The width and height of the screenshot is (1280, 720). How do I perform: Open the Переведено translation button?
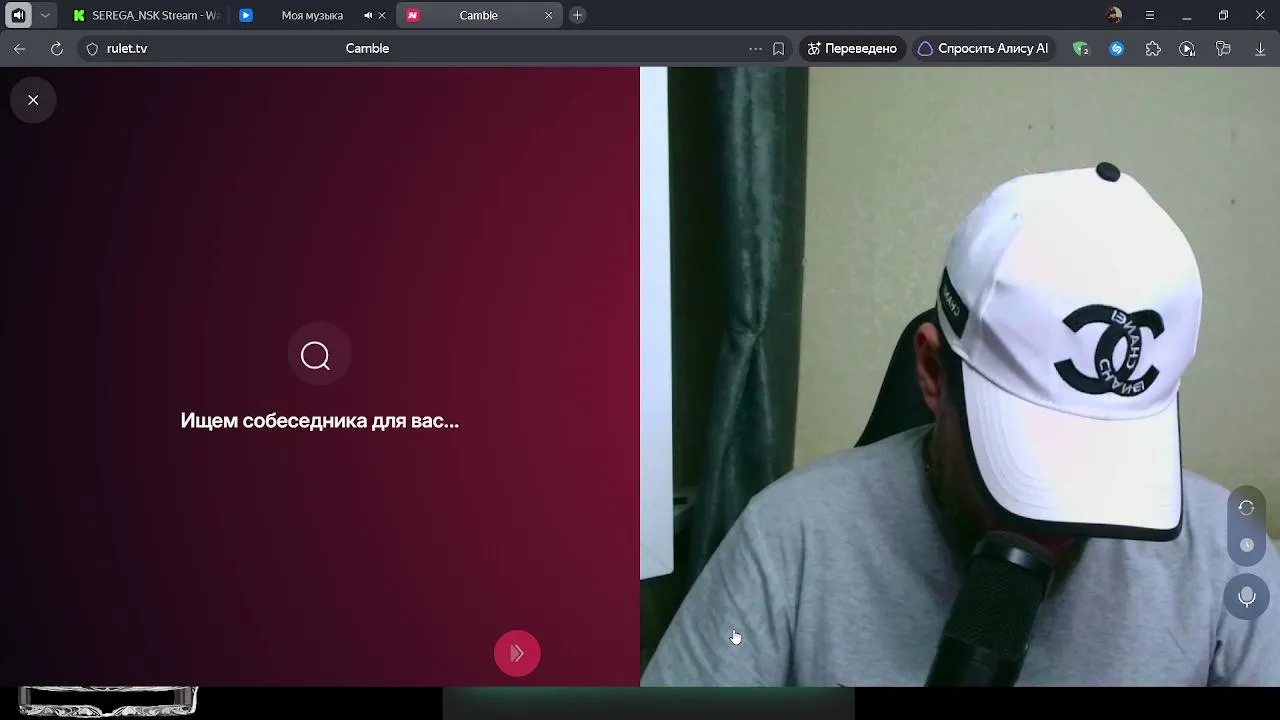point(852,48)
